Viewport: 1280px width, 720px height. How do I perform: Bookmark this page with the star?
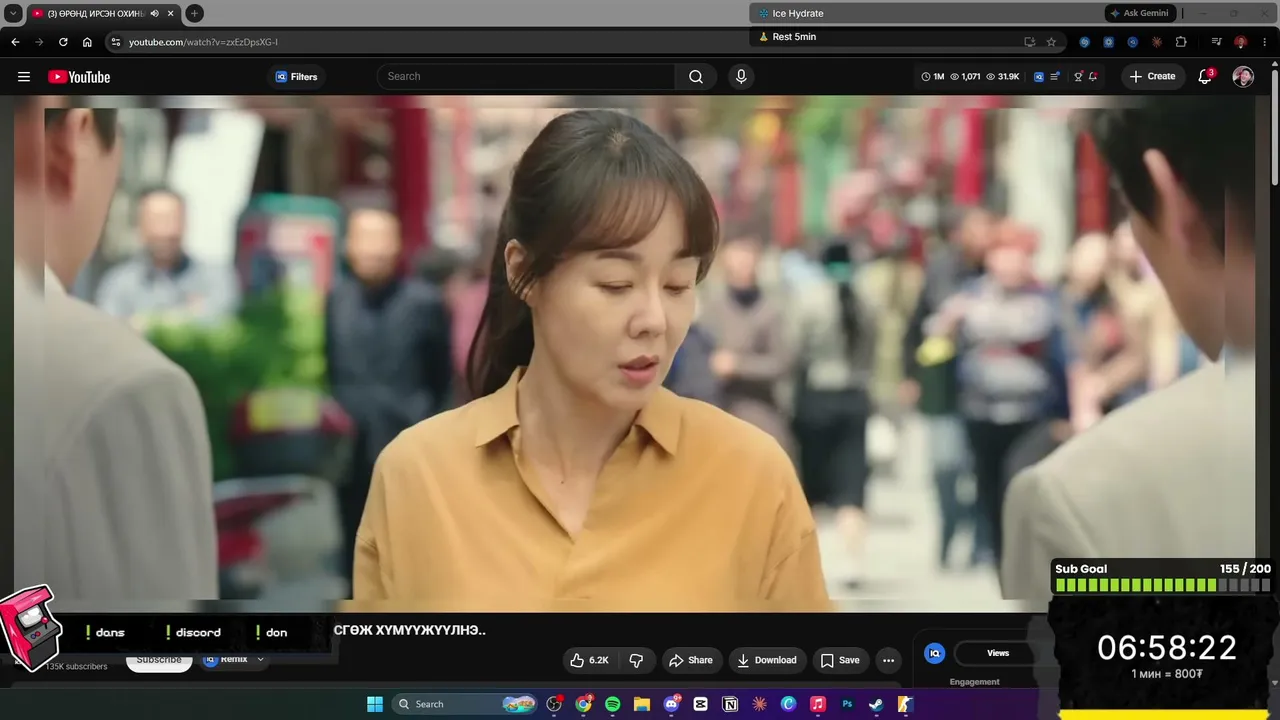coord(1051,42)
